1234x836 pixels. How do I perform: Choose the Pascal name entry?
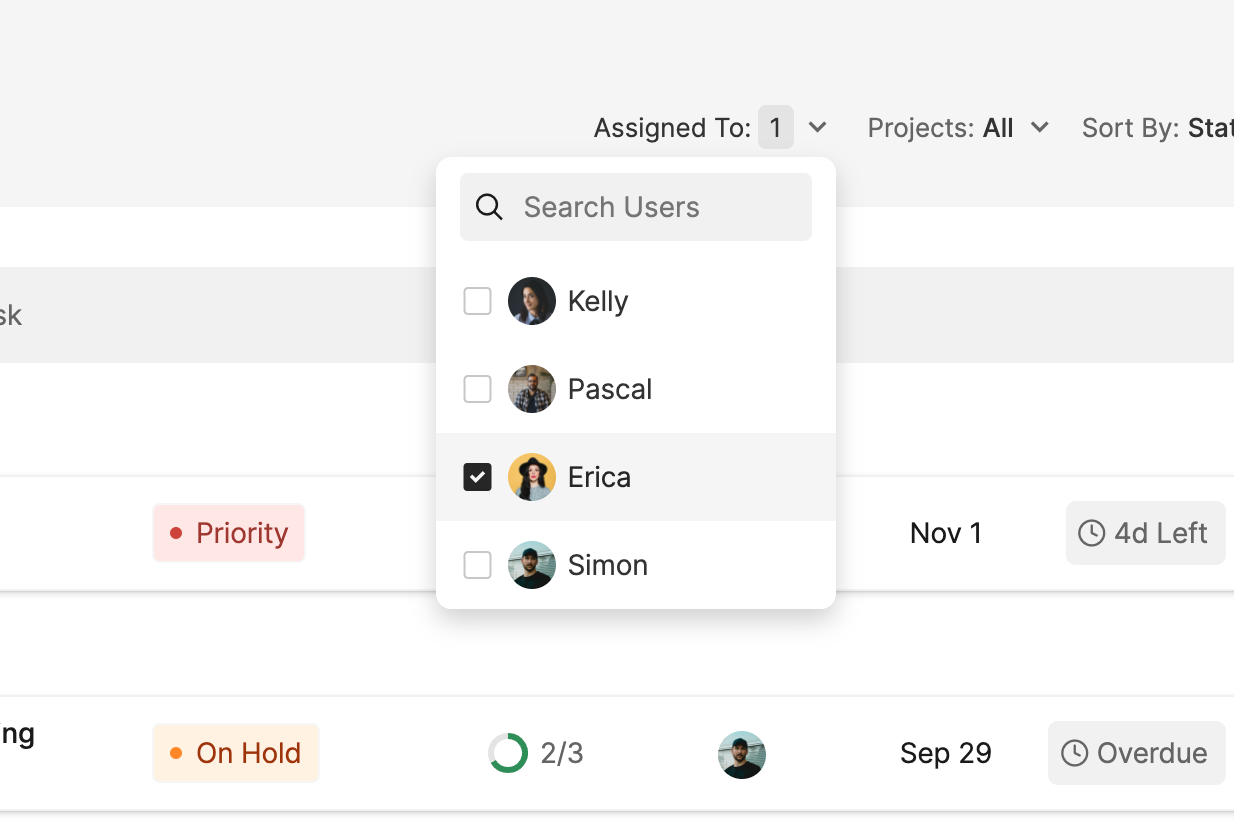click(x=610, y=389)
